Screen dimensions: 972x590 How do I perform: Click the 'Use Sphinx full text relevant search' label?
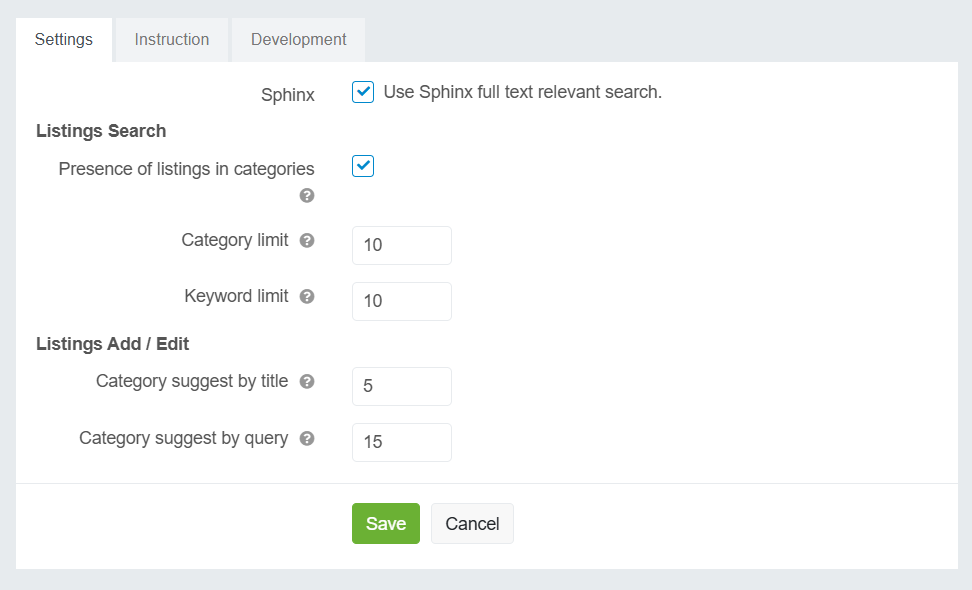pyautogui.click(x=522, y=92)
